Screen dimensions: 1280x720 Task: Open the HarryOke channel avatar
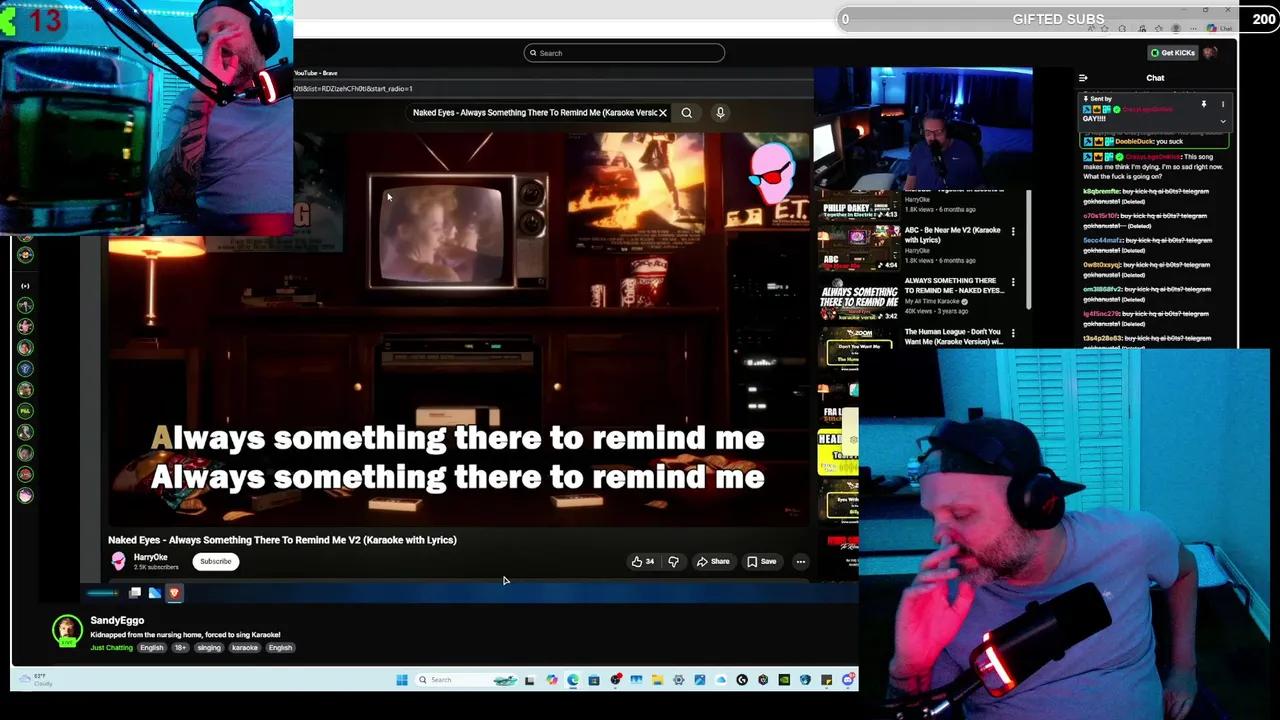[x=118, y=561]
